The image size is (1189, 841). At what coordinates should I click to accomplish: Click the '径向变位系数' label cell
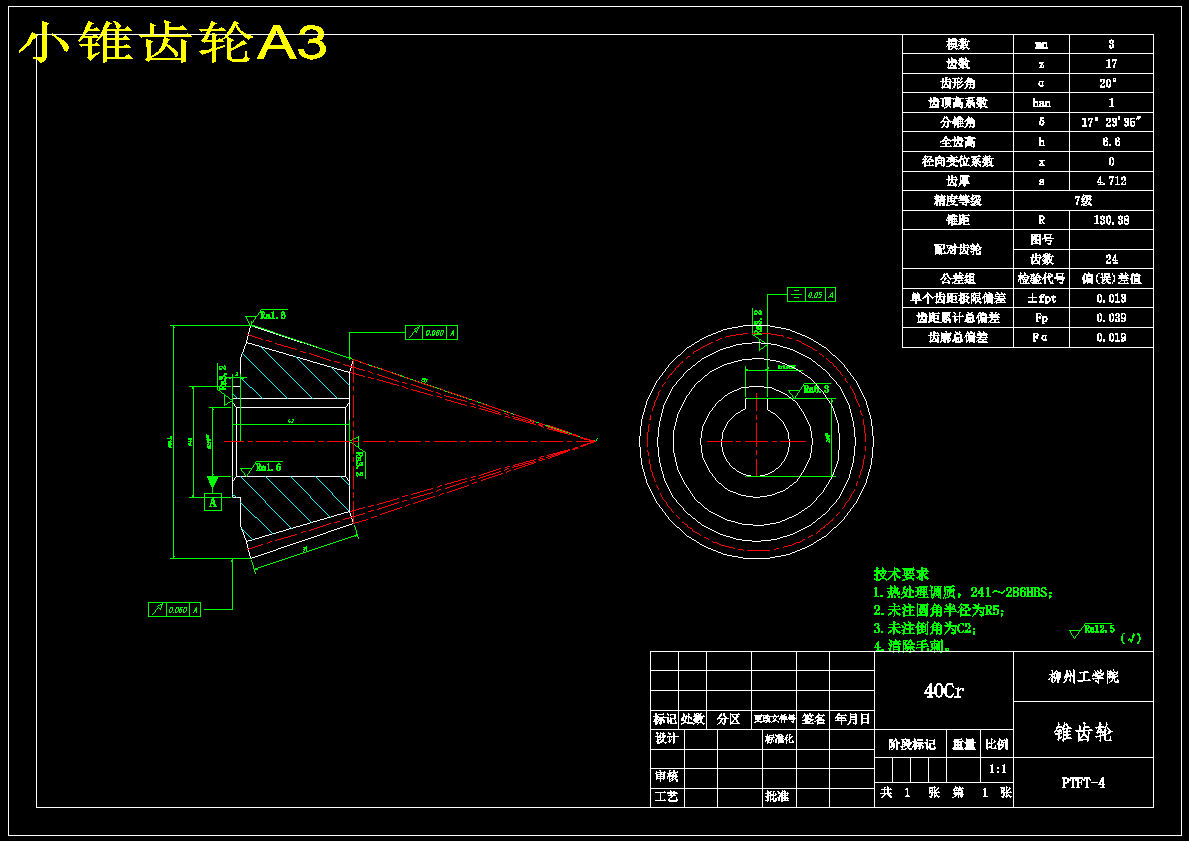click(958, 162)
